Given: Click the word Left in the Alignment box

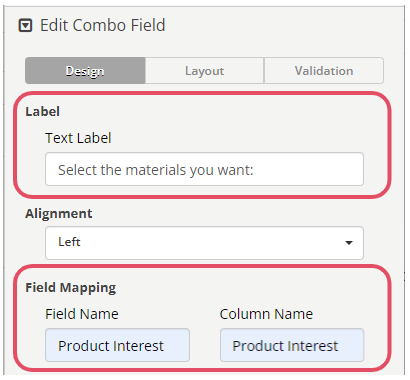Looking at the screenshot, I should click(69, 242).
